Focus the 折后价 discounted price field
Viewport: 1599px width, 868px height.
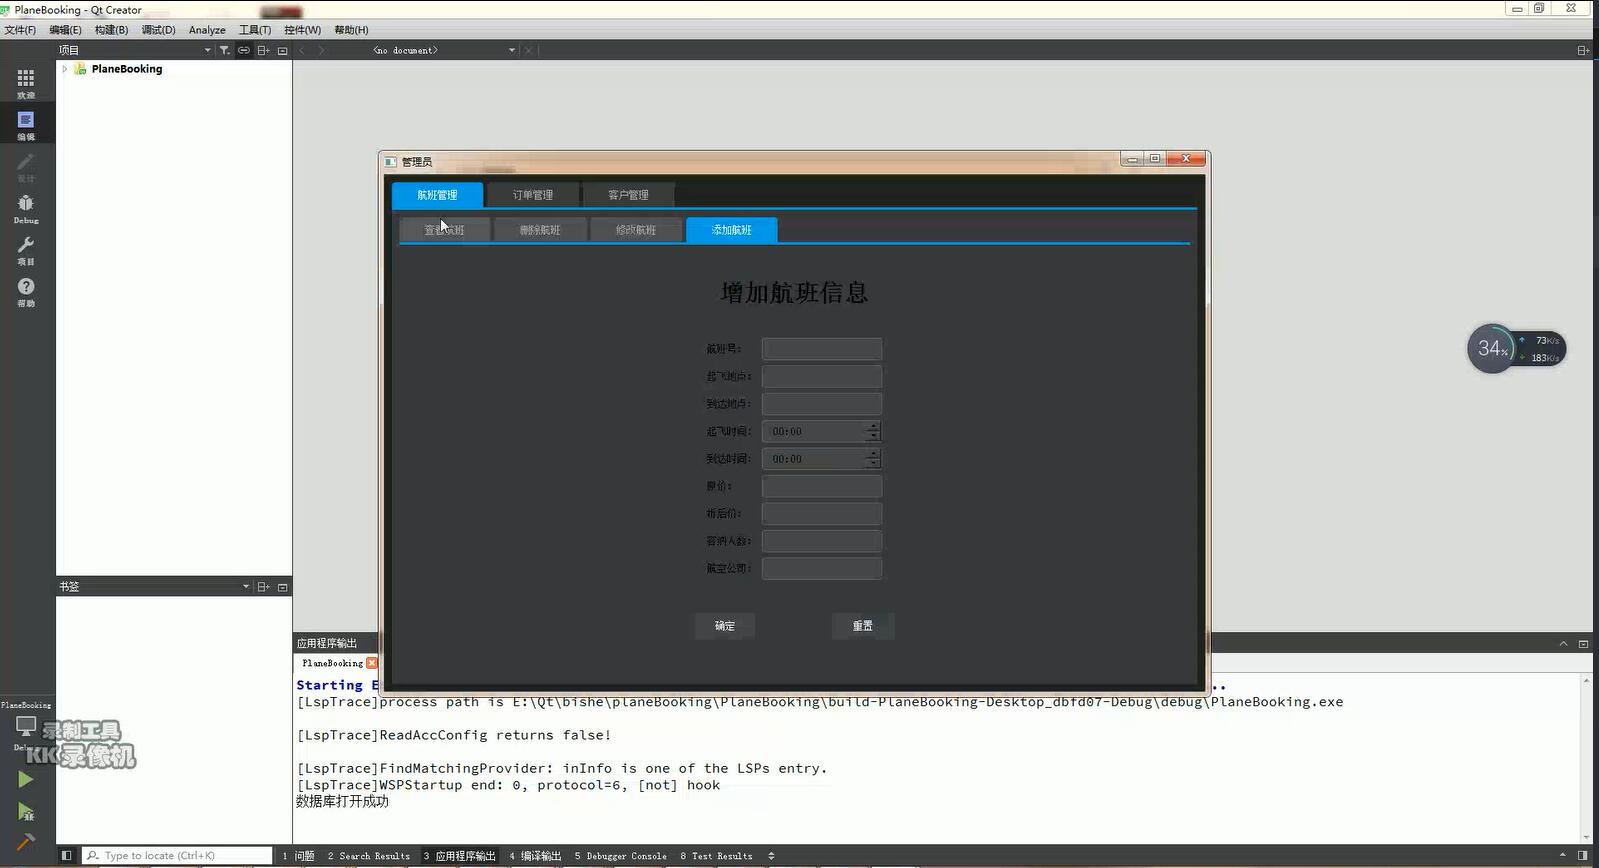[x=822, y=514]
